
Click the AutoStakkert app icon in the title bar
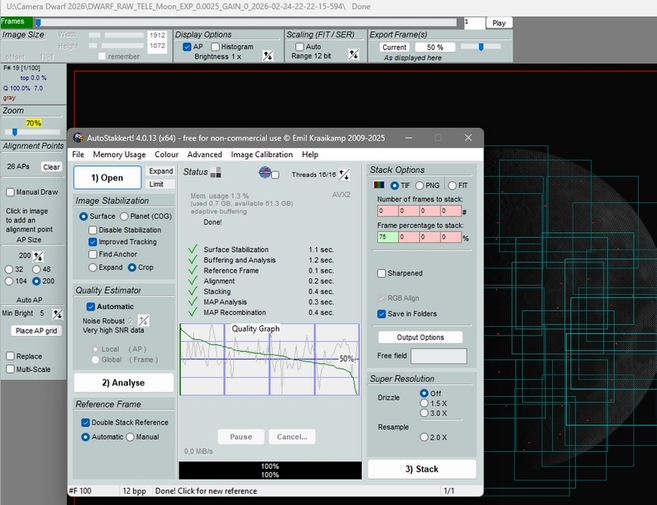pyautogui.click(x=78, y=137)
